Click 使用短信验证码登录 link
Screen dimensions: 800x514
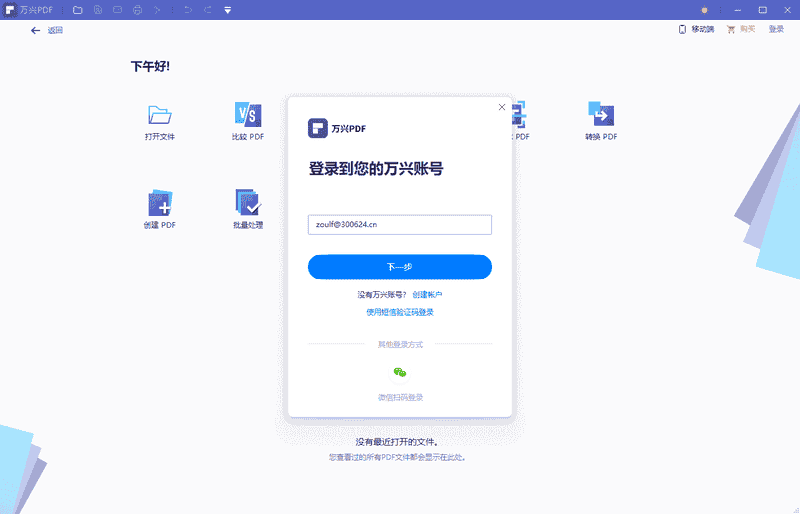399,312
